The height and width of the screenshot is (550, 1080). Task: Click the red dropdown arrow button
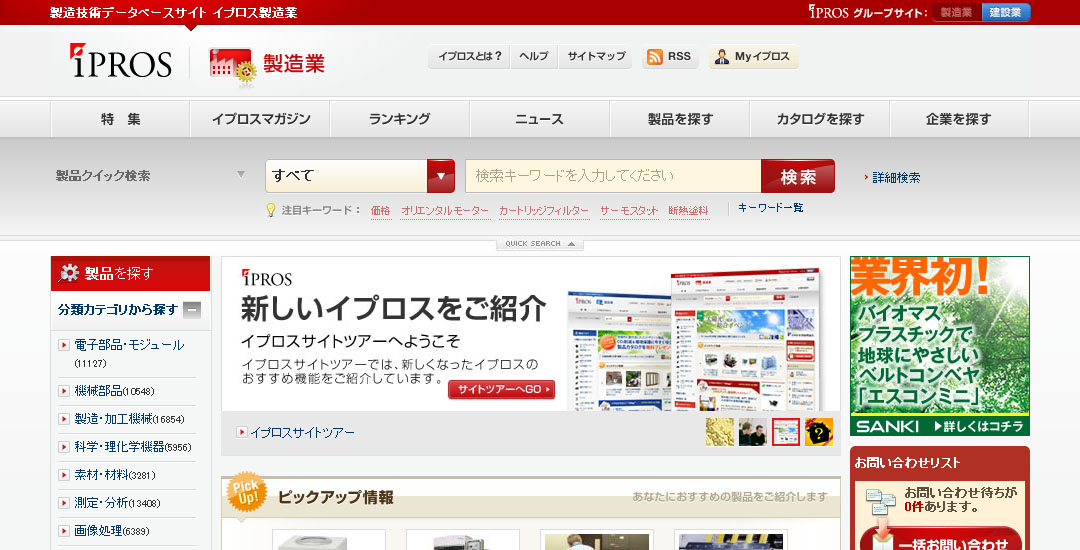[x=441, y=176]
